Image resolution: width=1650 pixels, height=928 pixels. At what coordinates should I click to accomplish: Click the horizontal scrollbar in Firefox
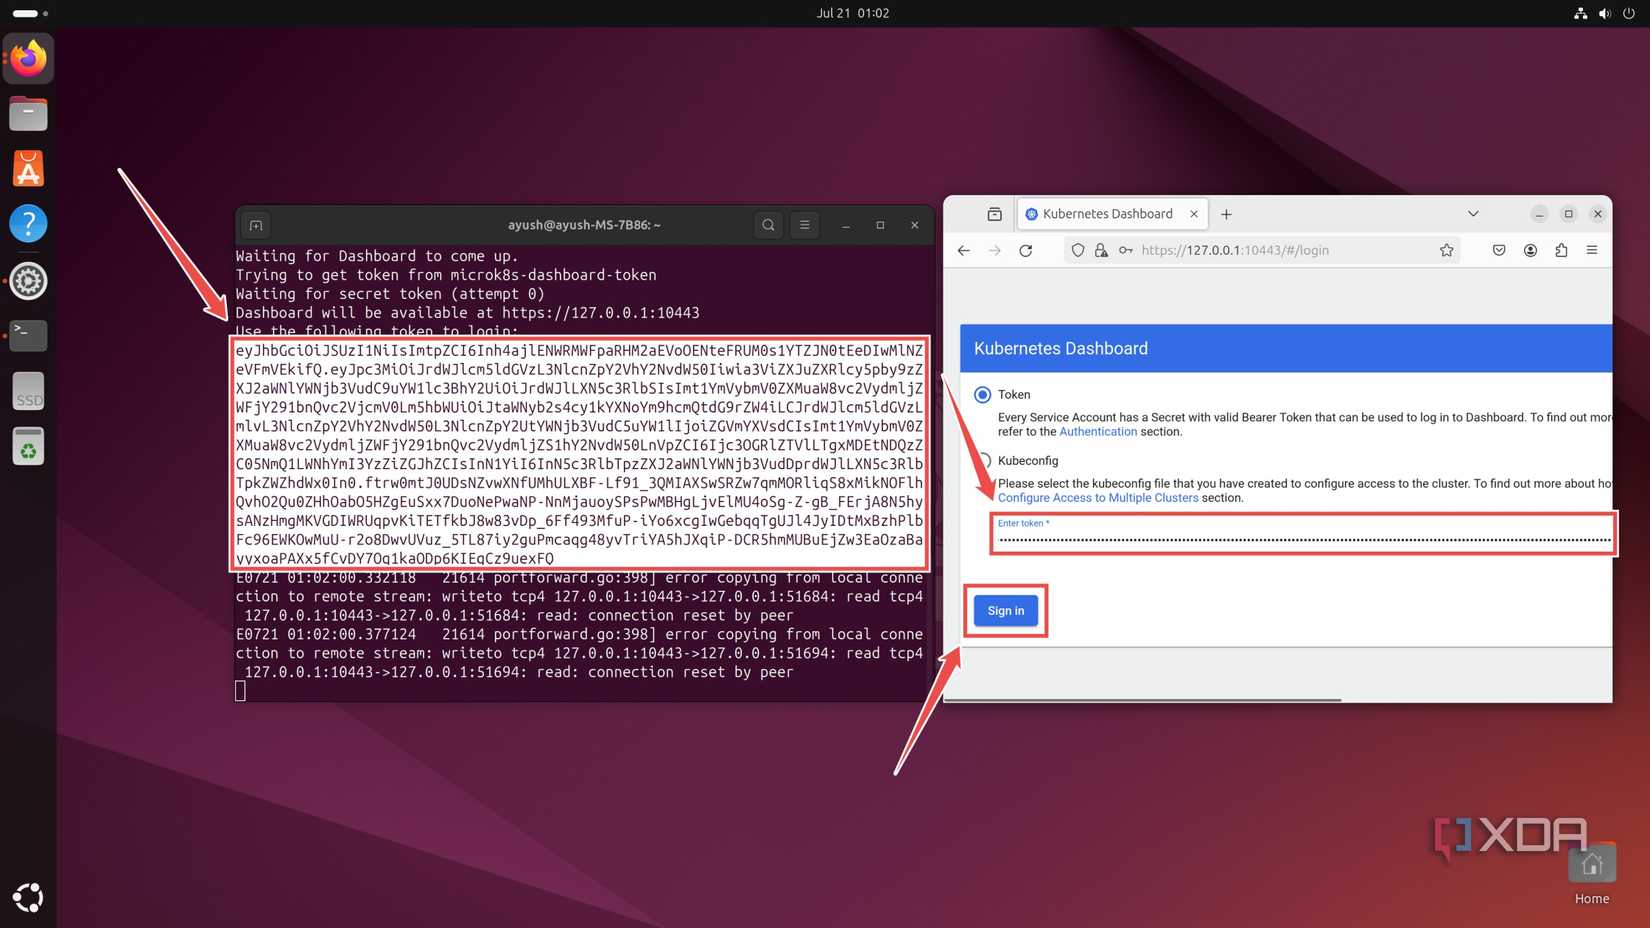(x=1142, y=700)
